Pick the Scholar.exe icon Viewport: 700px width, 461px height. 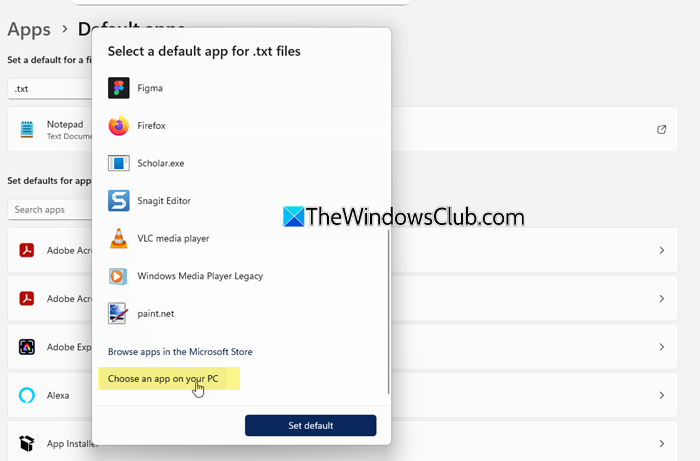(x=118, y=163)
